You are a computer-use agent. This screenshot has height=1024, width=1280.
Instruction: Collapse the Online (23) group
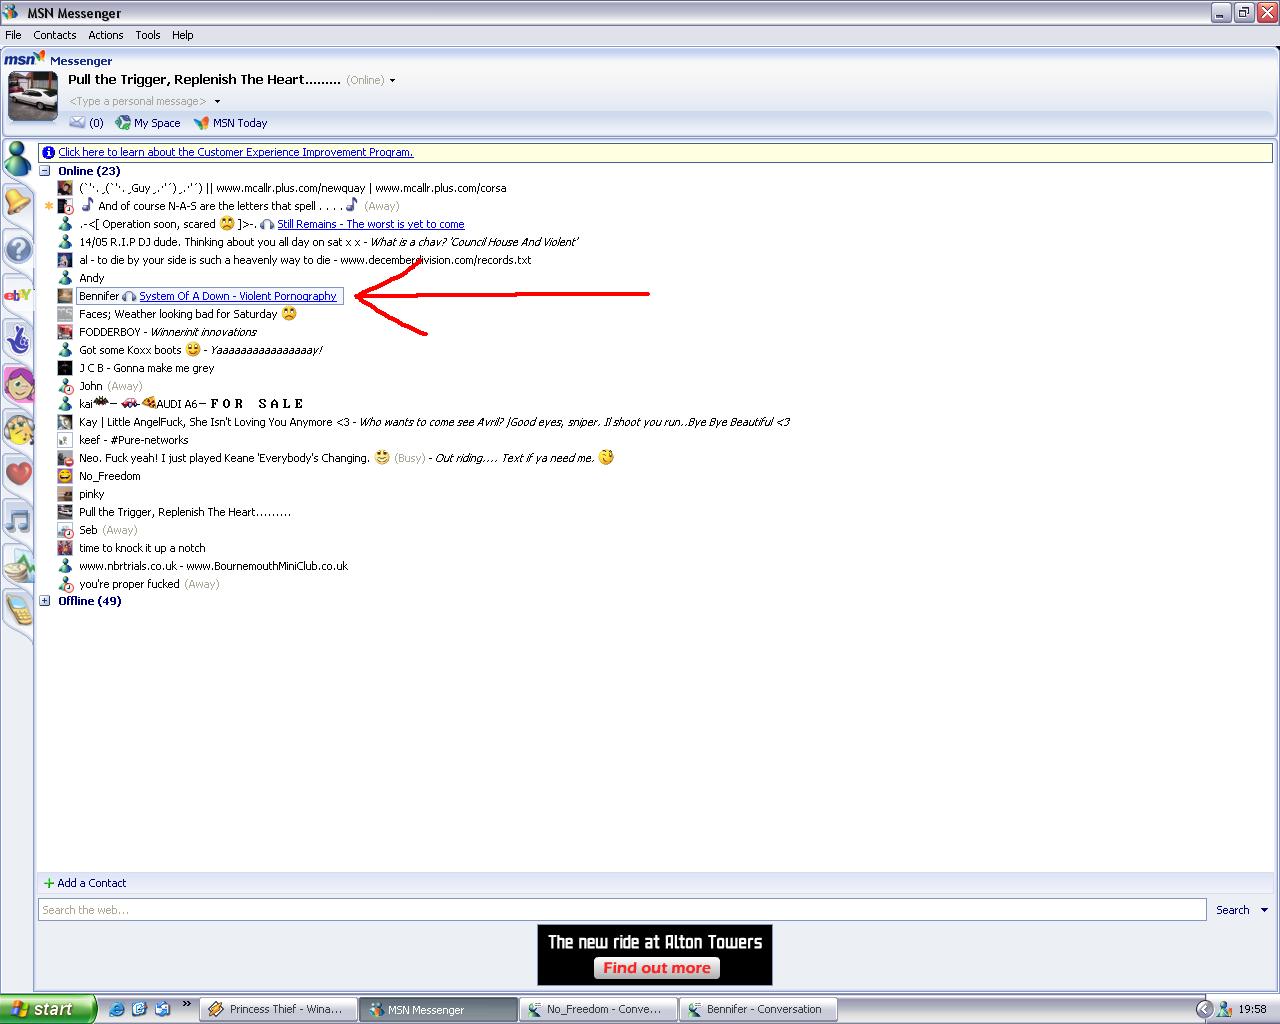point(45,171)
